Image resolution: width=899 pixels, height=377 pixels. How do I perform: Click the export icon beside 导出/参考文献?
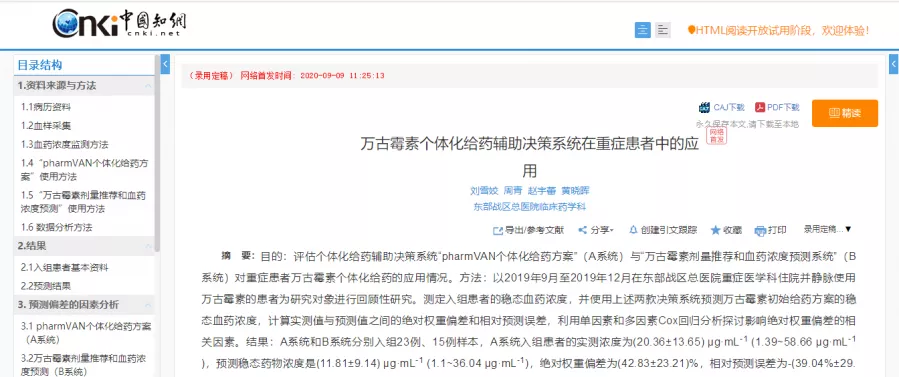tap(498, 230)
